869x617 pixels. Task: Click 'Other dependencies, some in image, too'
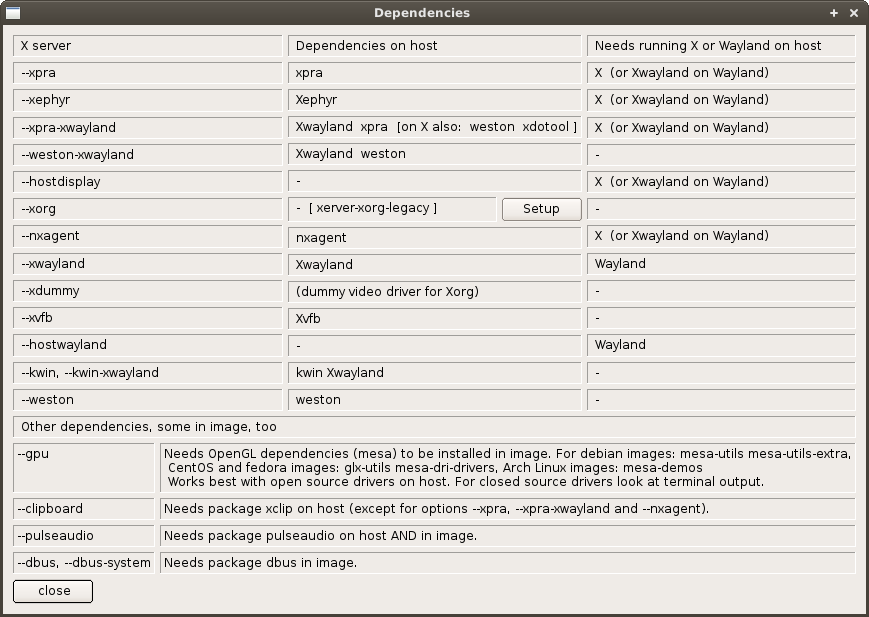point(434,427)
